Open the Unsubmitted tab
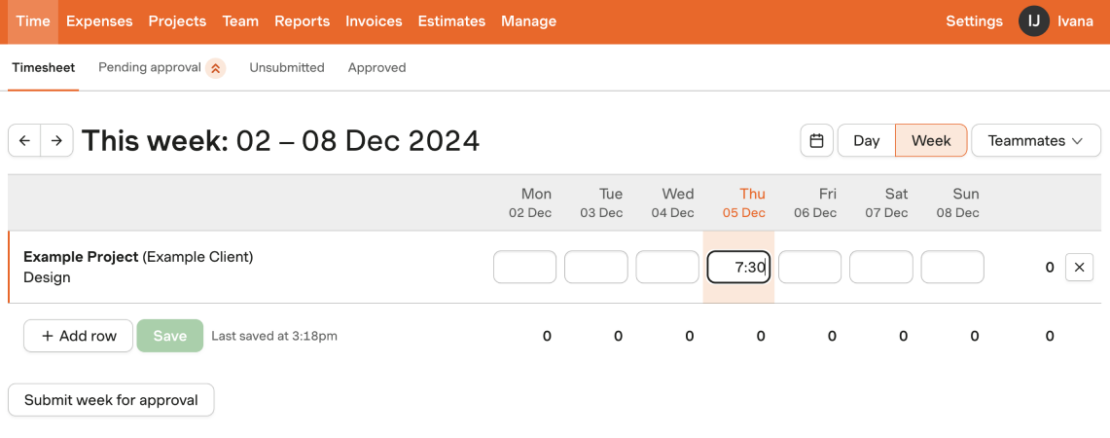The height and width of the screenshot is (438, 1110). [287, 68]
